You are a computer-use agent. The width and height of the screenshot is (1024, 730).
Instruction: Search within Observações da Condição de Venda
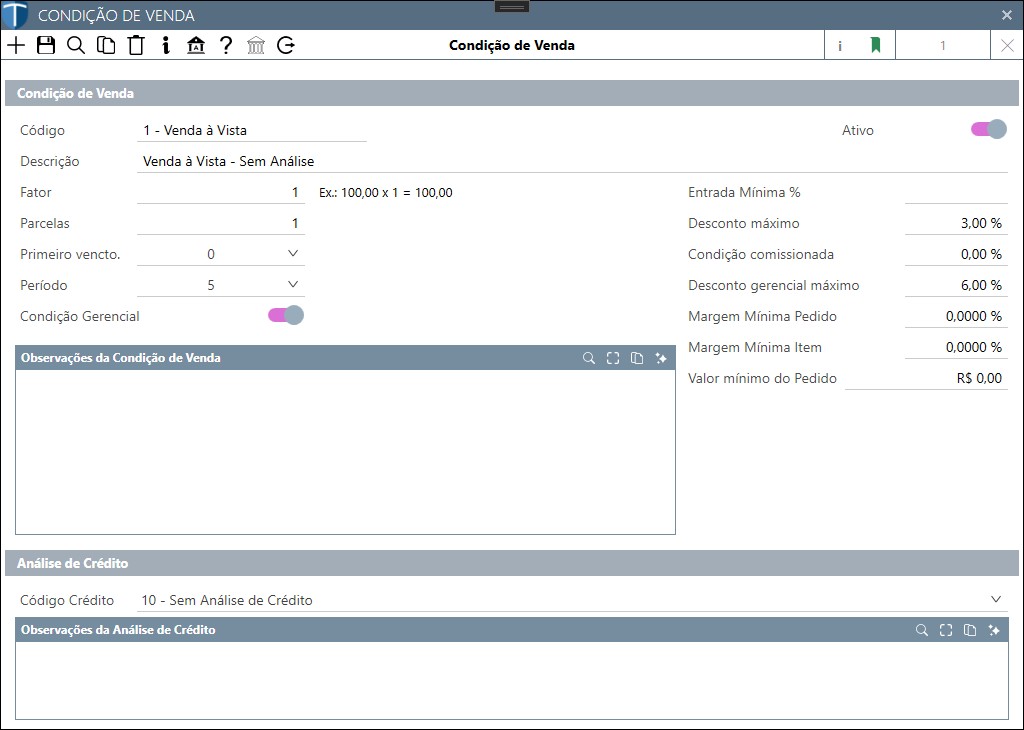click(589, 358)
